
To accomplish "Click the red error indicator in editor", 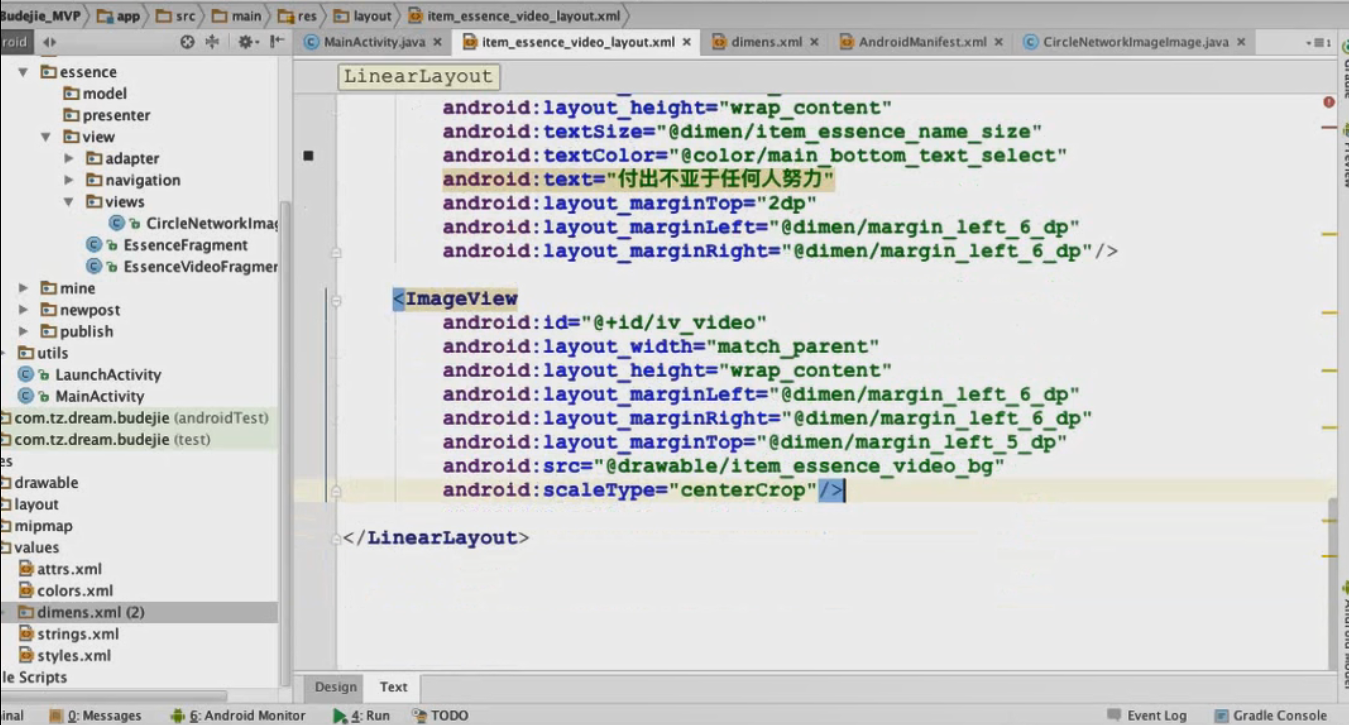I will (x=1329, y=102).
